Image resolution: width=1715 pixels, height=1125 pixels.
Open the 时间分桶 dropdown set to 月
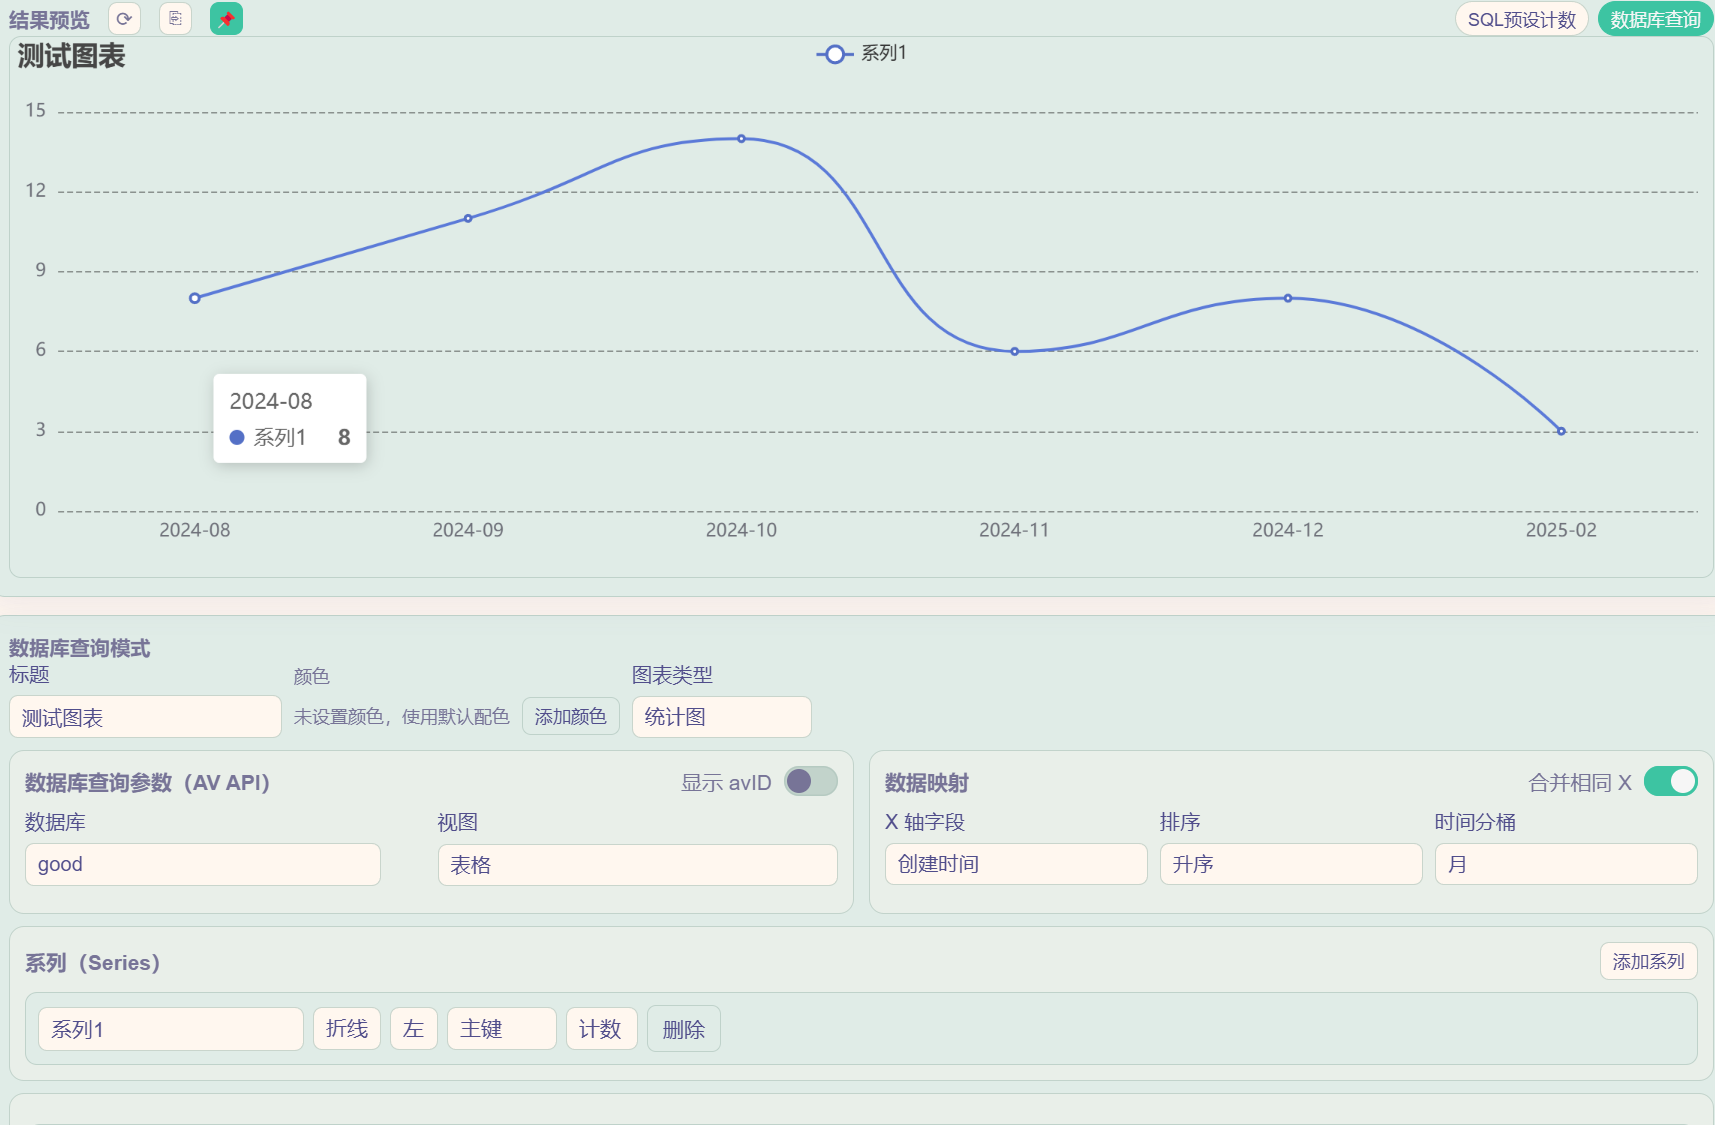pos(1565,864)
